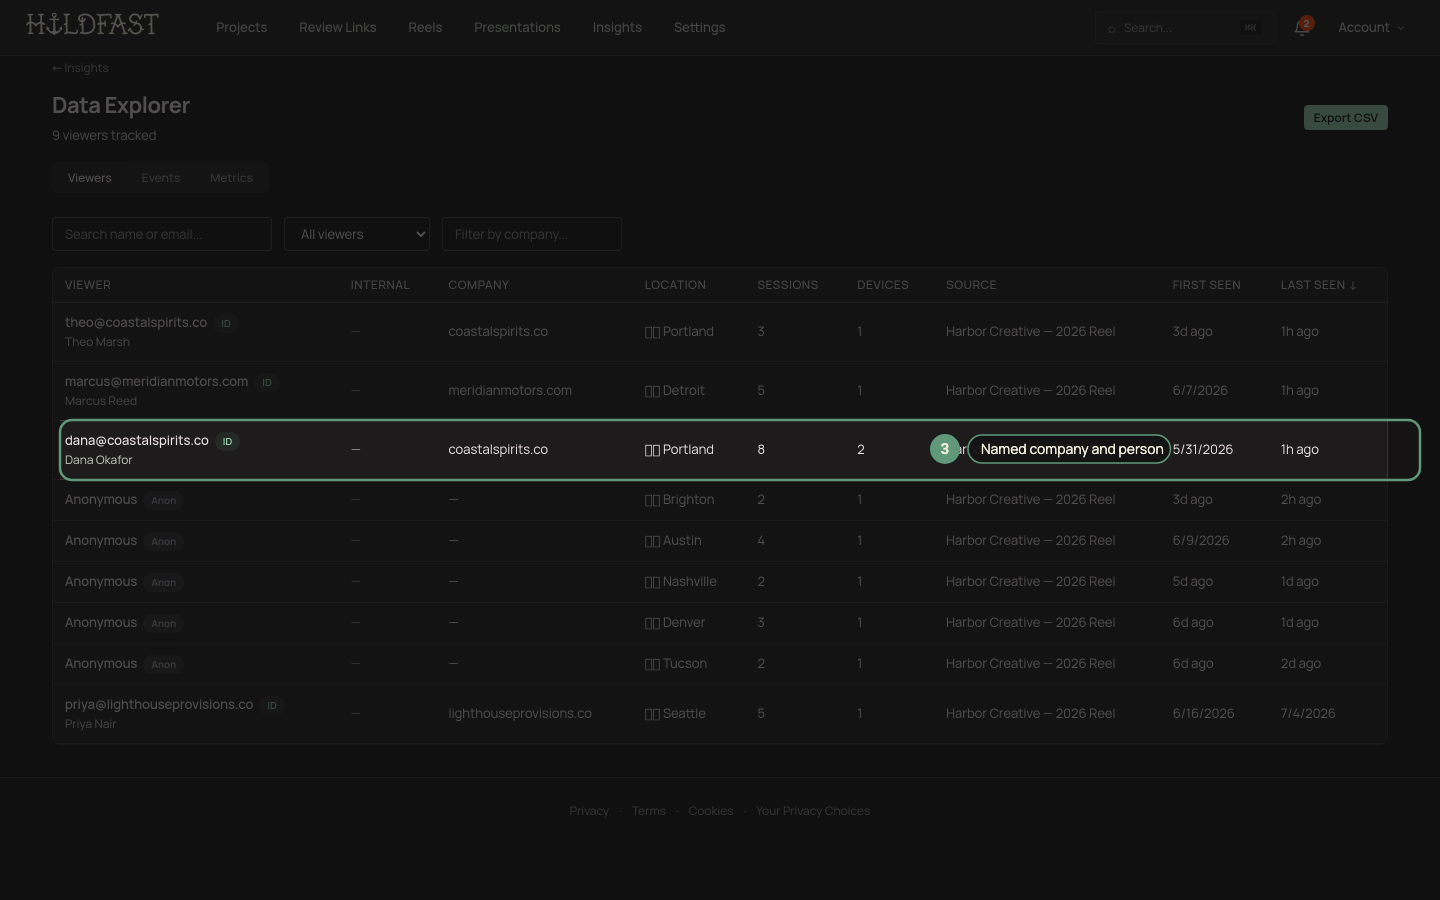This screenshot has height=900, width=1440.
Task: Open Projects in the top navigation
Action: (x=242, y=28)
